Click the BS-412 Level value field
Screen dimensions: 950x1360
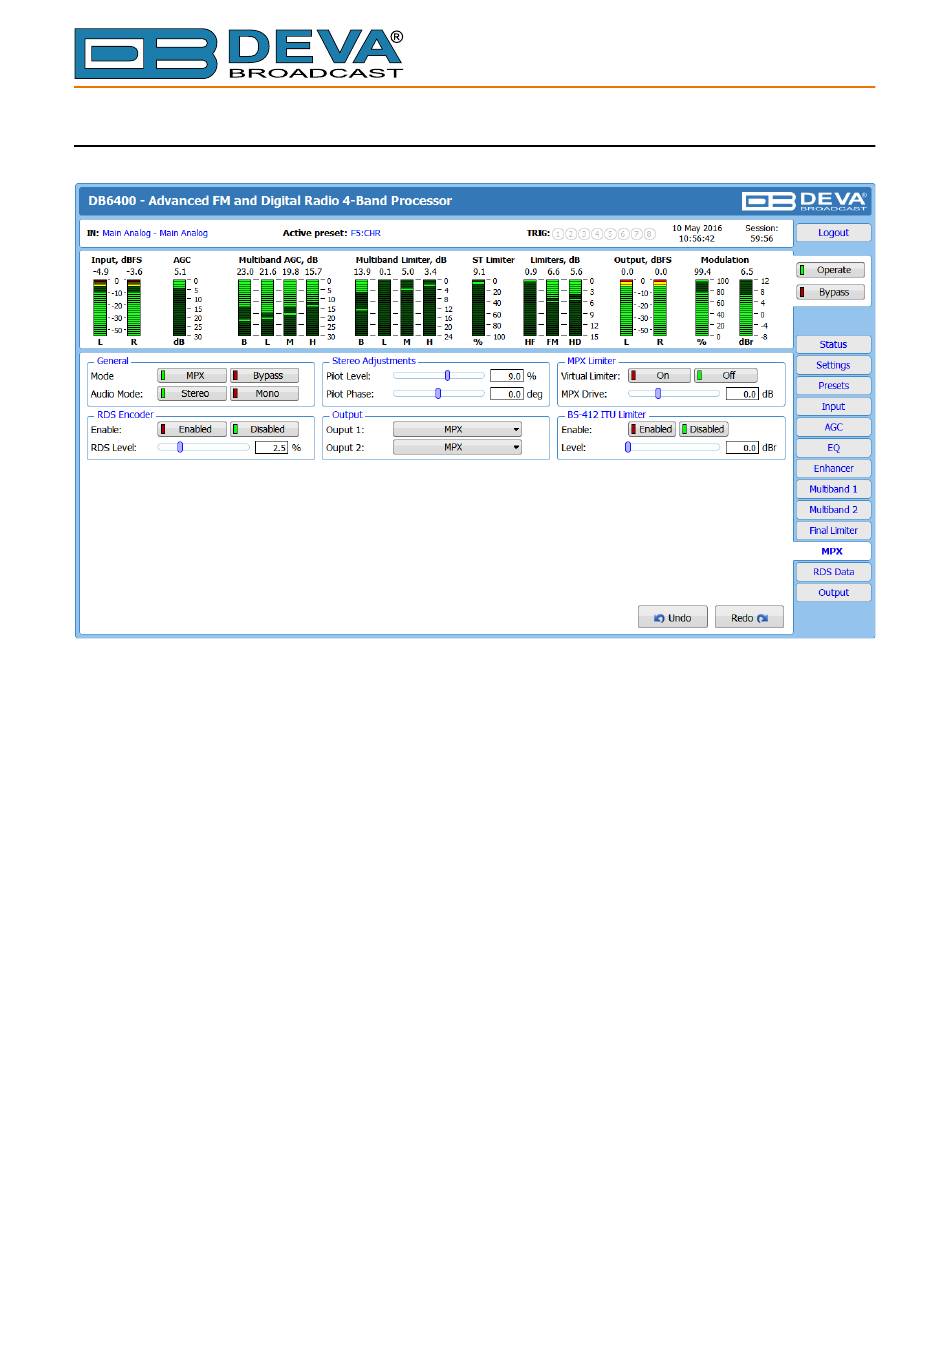pyautogui.click(x=742, y=447)
